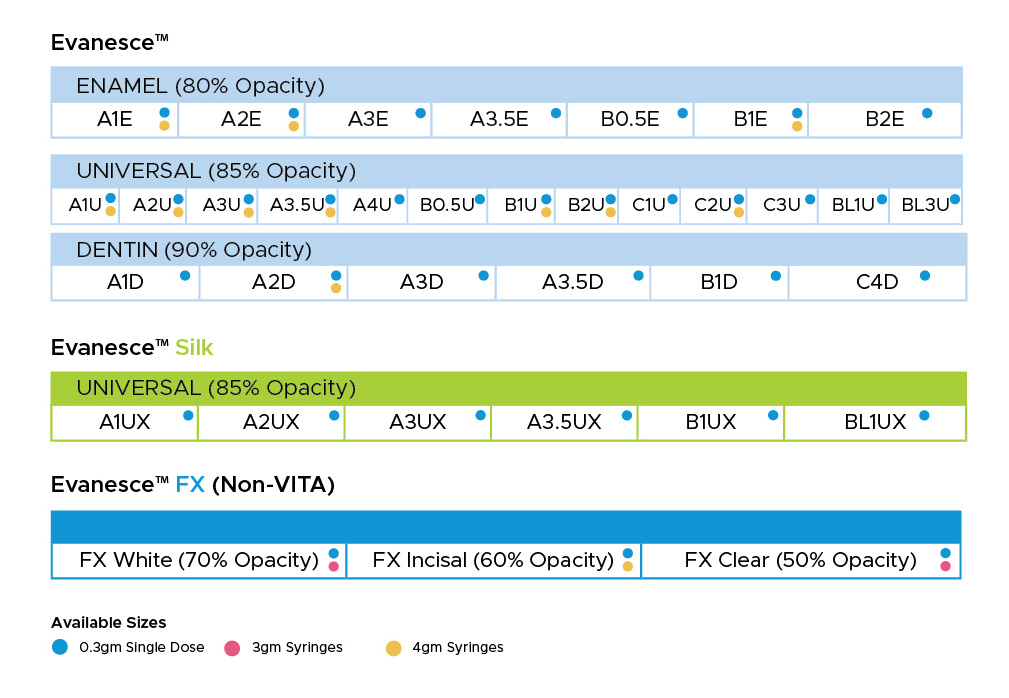The image size is (1009, 698).
Task: Select the yellow dot in the A2D cell
Action: click(336, 288)
